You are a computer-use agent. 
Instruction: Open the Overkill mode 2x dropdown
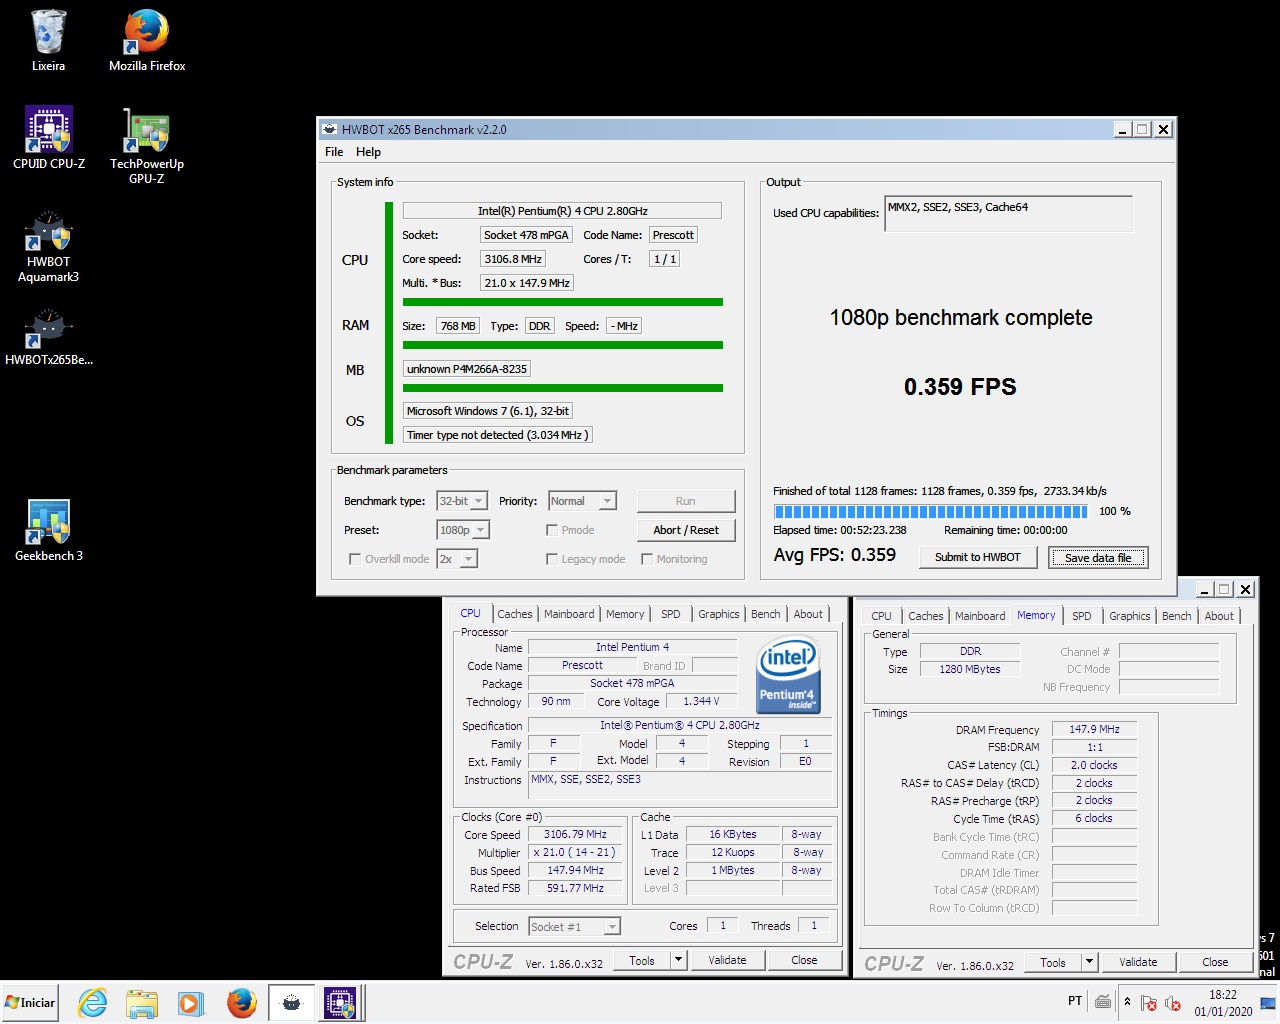click(457, 559)
